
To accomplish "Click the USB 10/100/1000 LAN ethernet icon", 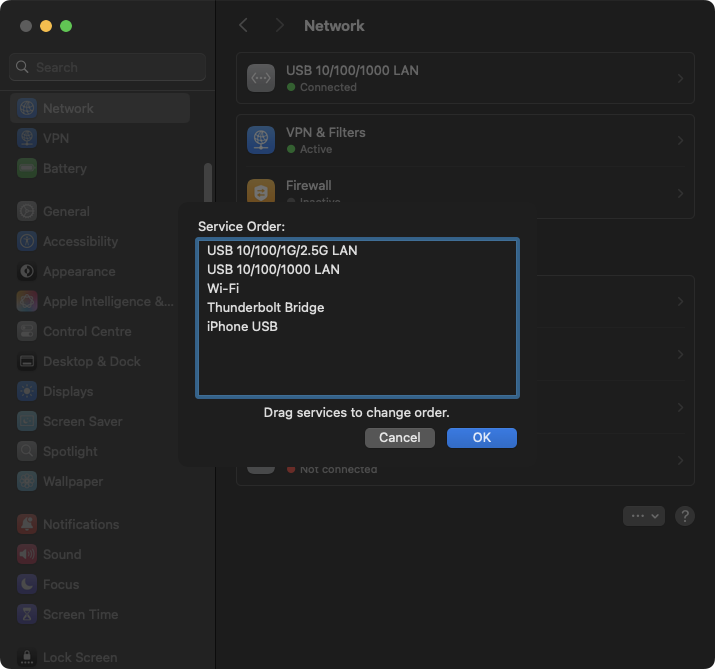I will [261, 78].
